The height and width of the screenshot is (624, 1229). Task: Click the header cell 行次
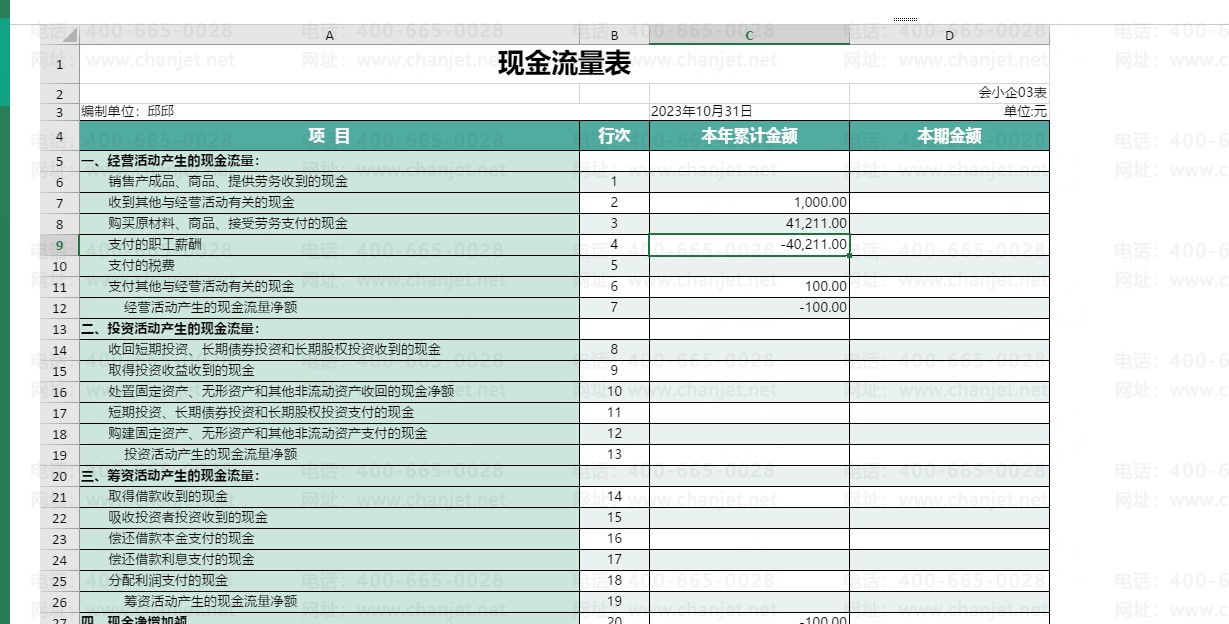pos(614,136)
